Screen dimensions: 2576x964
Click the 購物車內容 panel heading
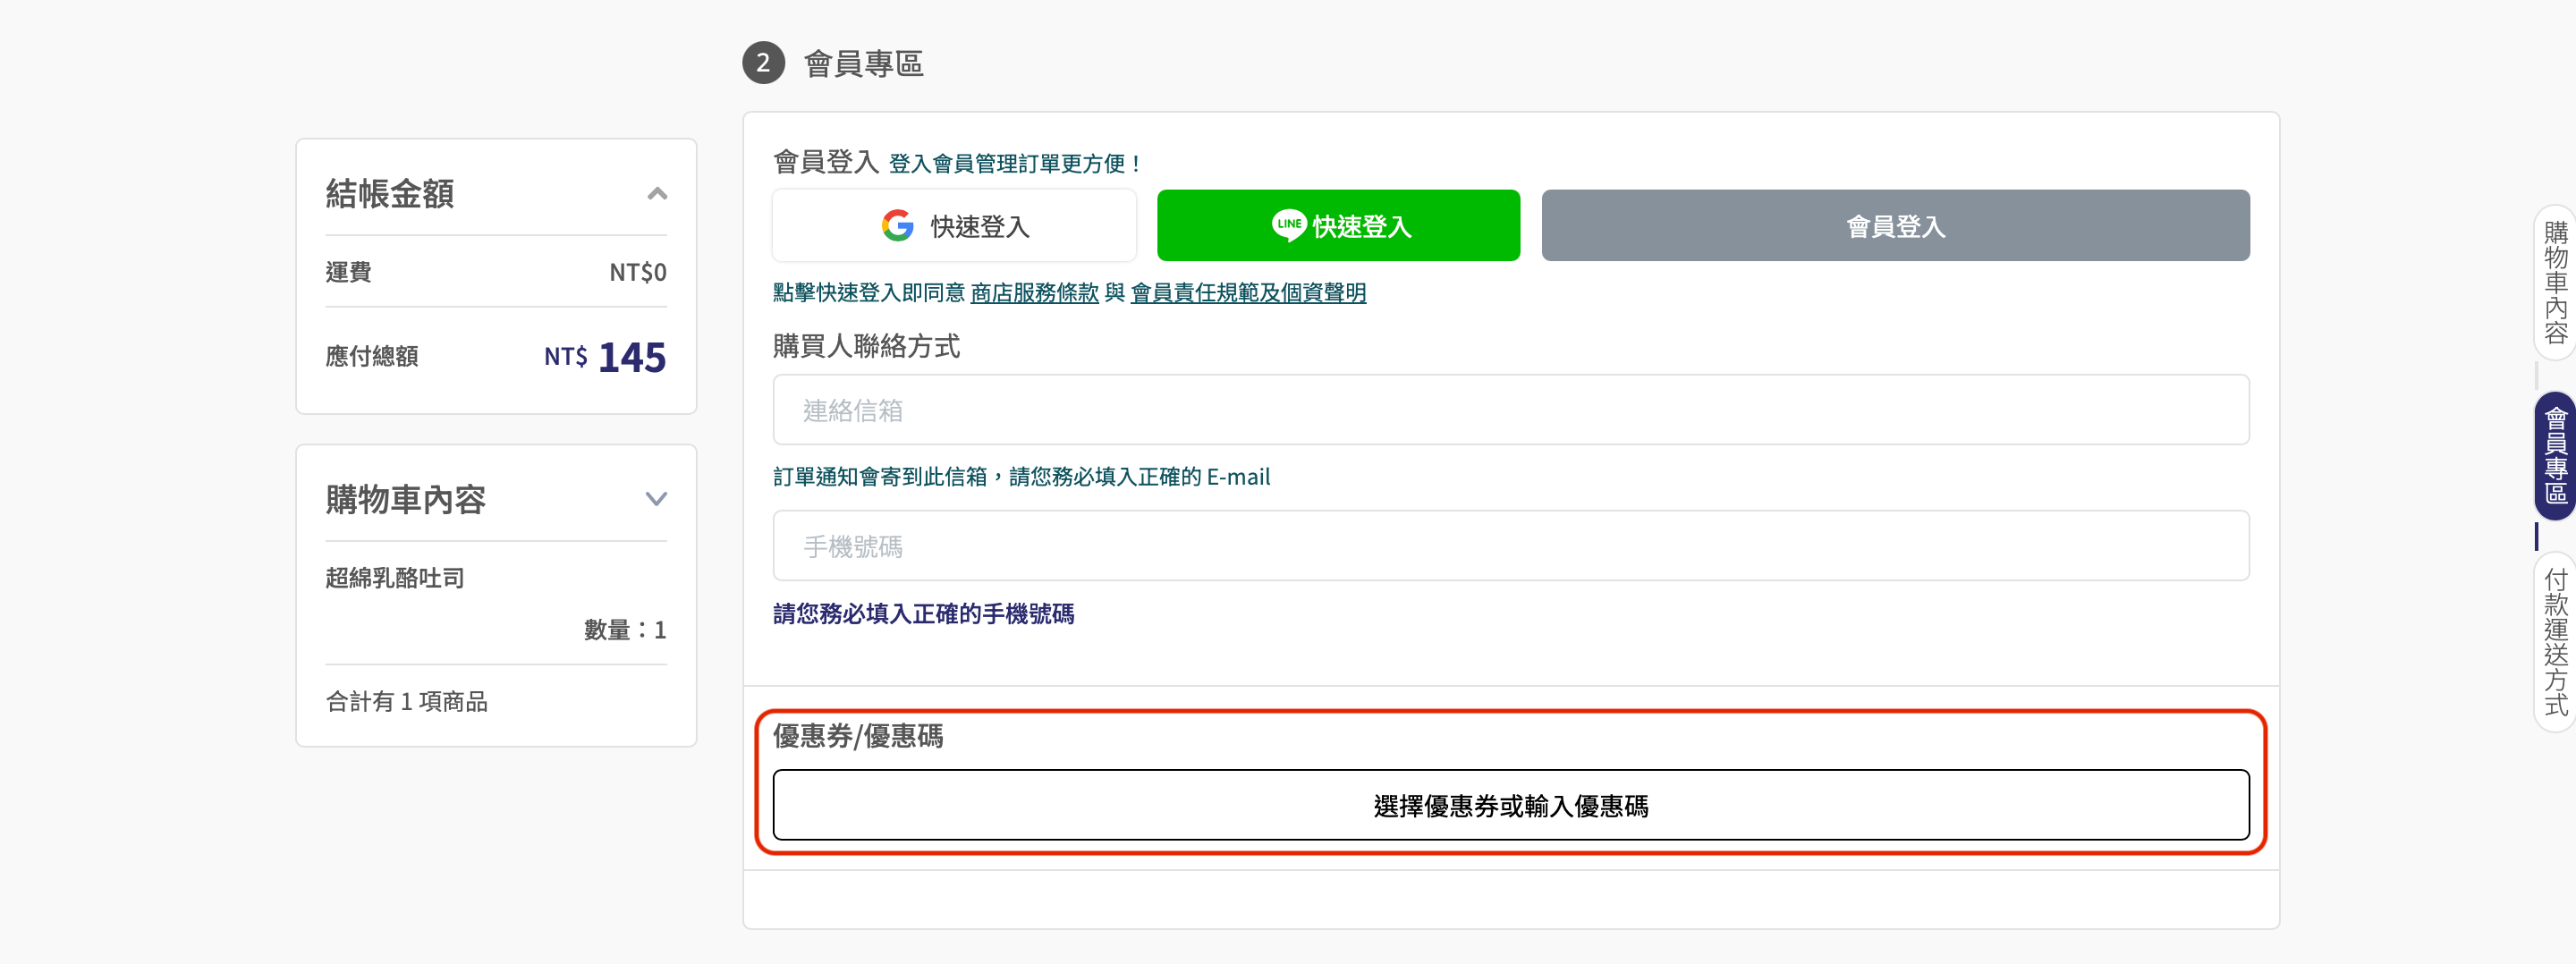[406, 499]
